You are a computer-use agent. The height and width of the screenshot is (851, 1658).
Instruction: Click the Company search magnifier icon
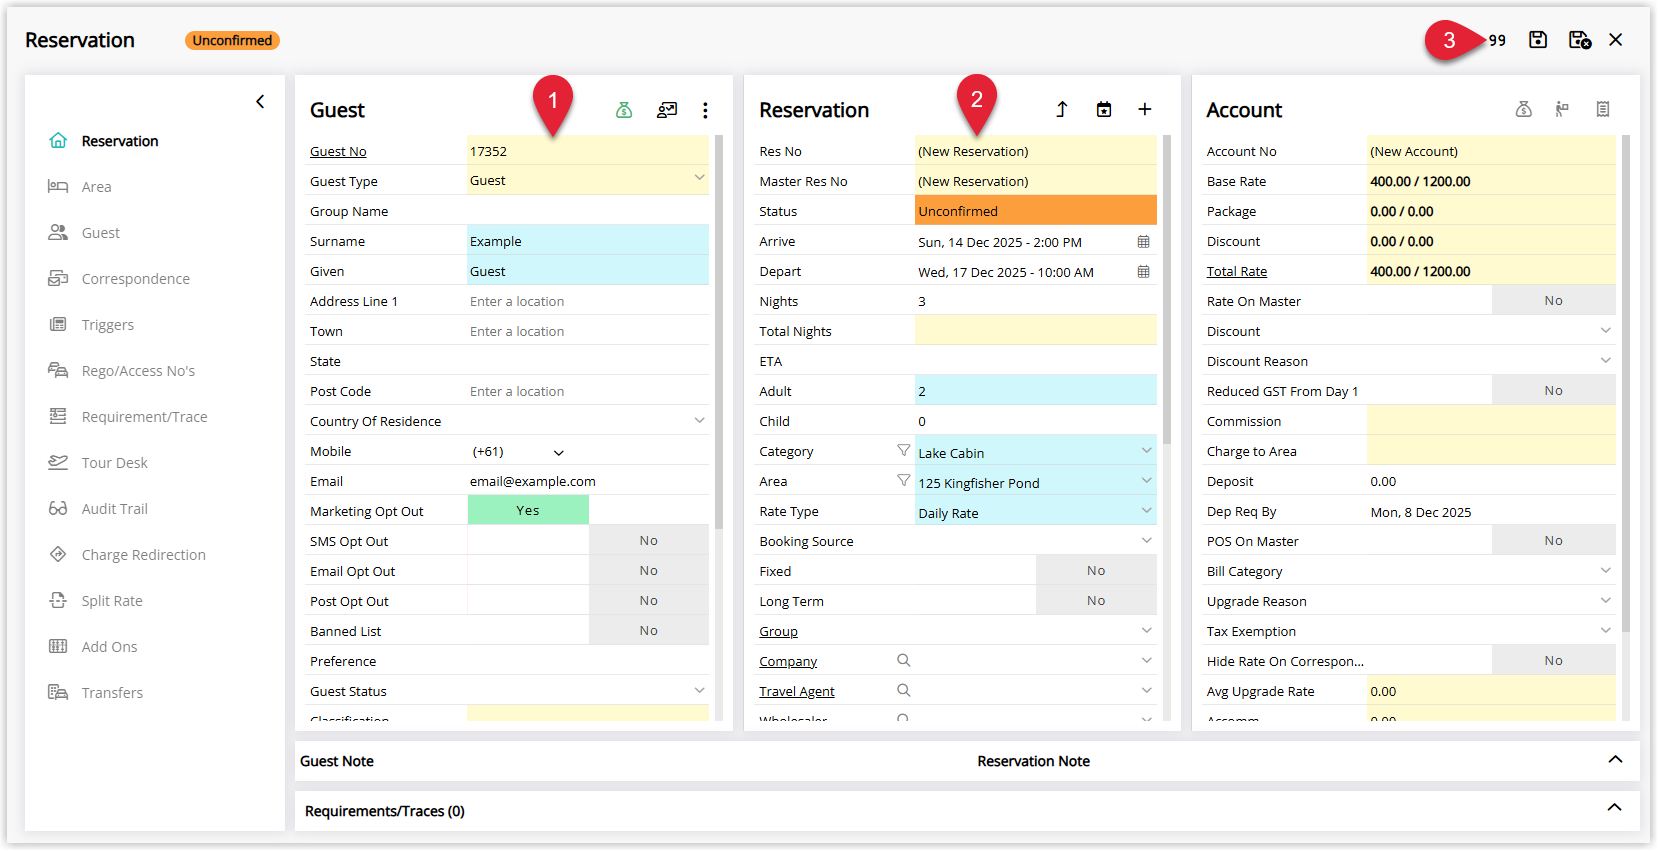(904, 660)
